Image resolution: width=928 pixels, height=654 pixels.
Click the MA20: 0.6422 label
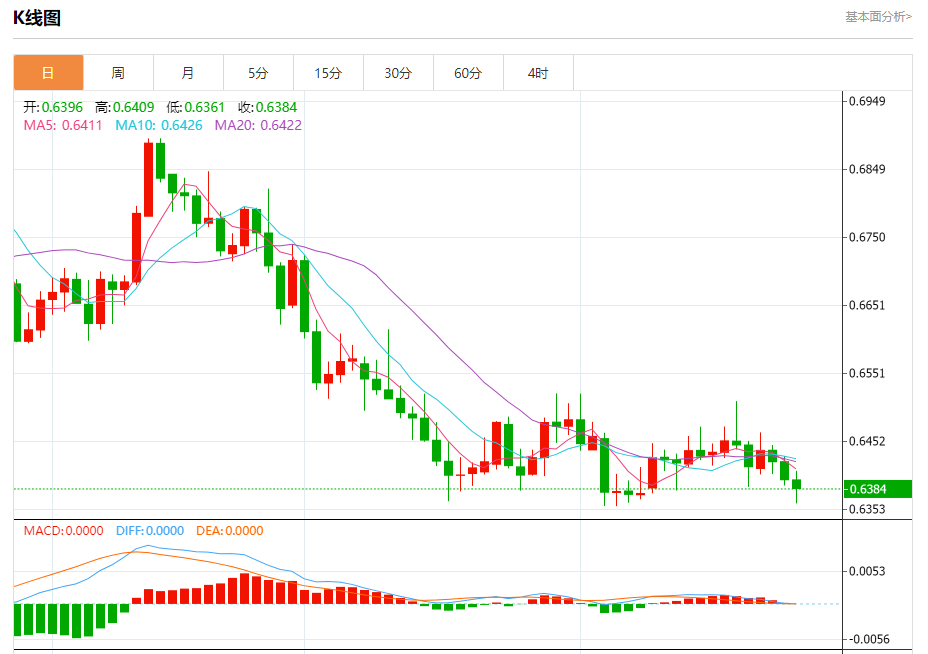258,125
